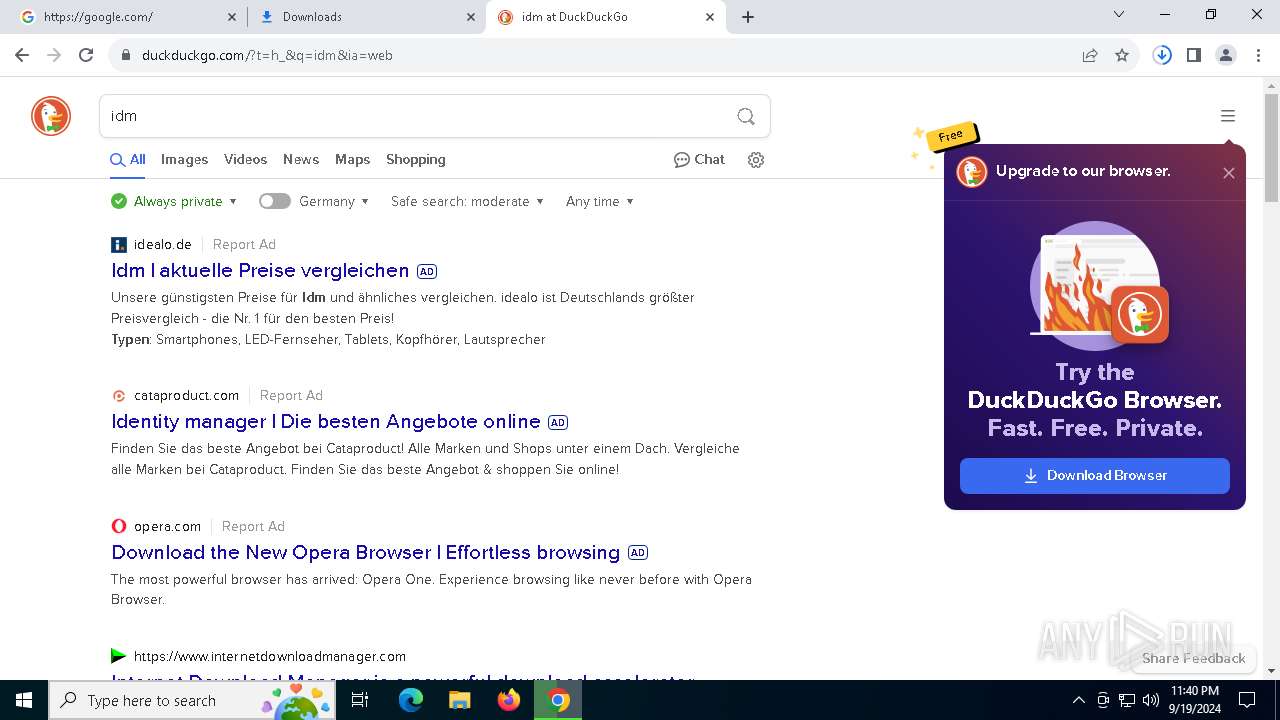This screenshot has width=1280, height=720.
Task: Launch Microsoft Edge from taskbar
Action: coord(411,700)
